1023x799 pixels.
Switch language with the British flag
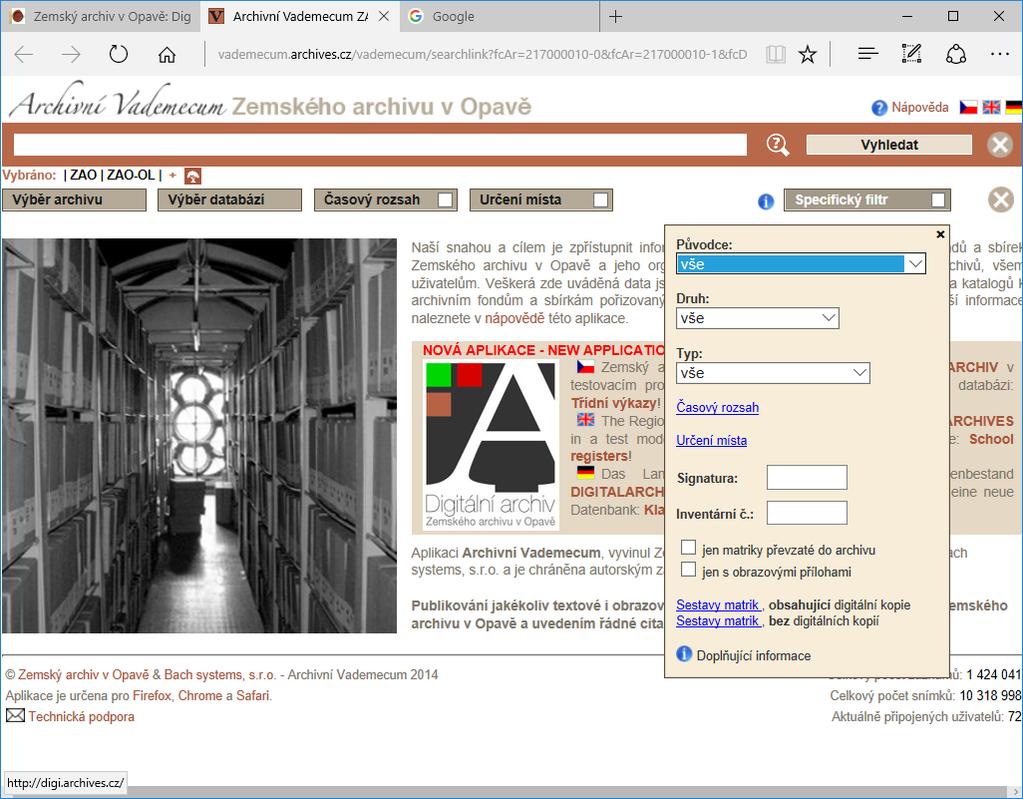coord(991,107)
